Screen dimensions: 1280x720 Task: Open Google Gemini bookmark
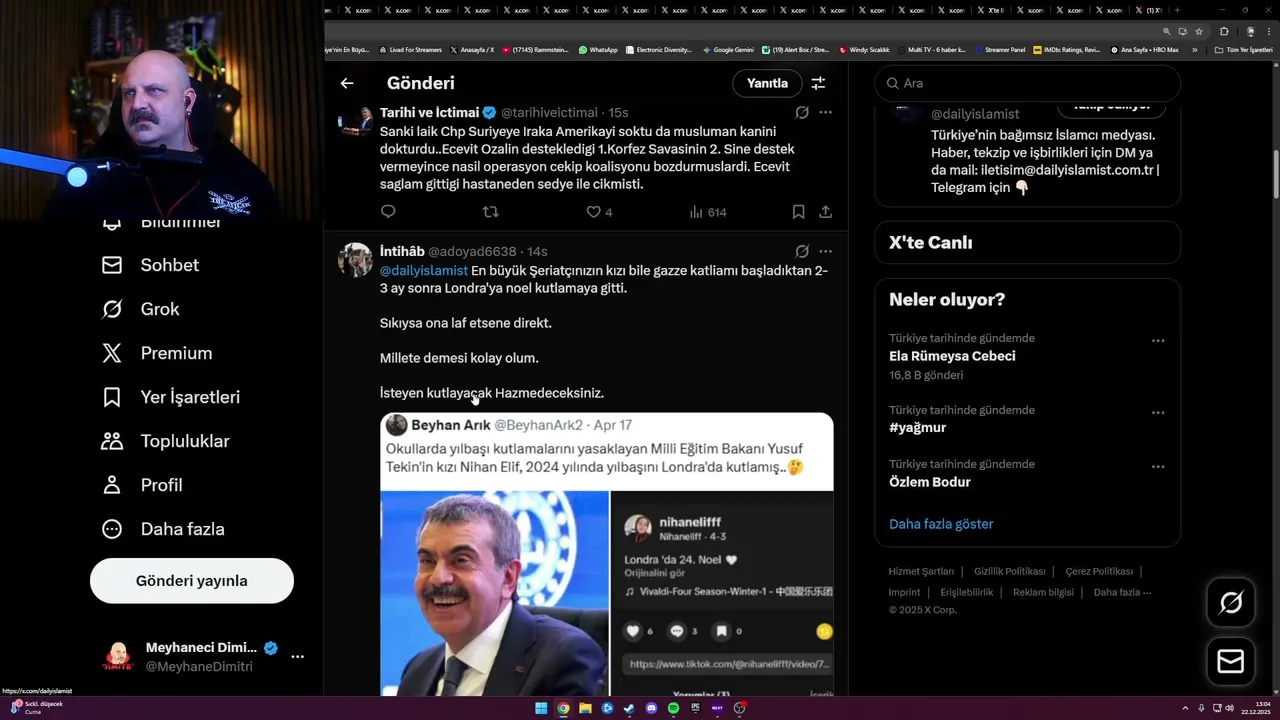(728, 49)
